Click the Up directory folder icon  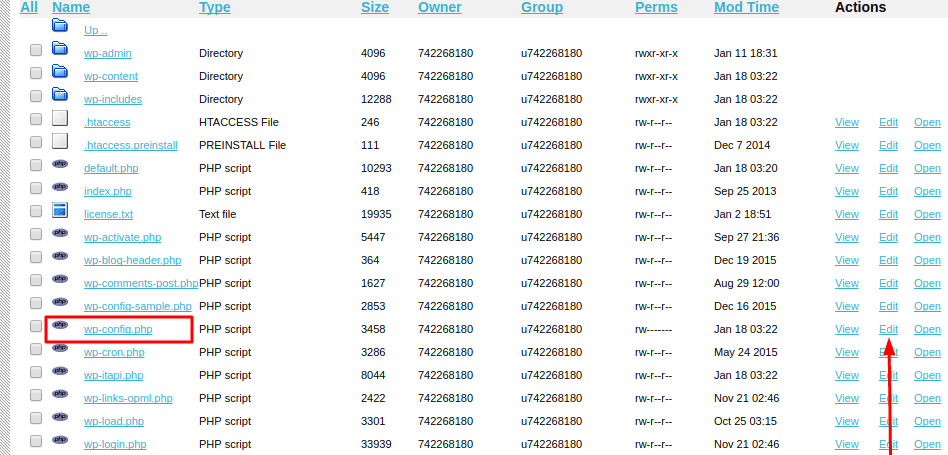coord(60,26)
